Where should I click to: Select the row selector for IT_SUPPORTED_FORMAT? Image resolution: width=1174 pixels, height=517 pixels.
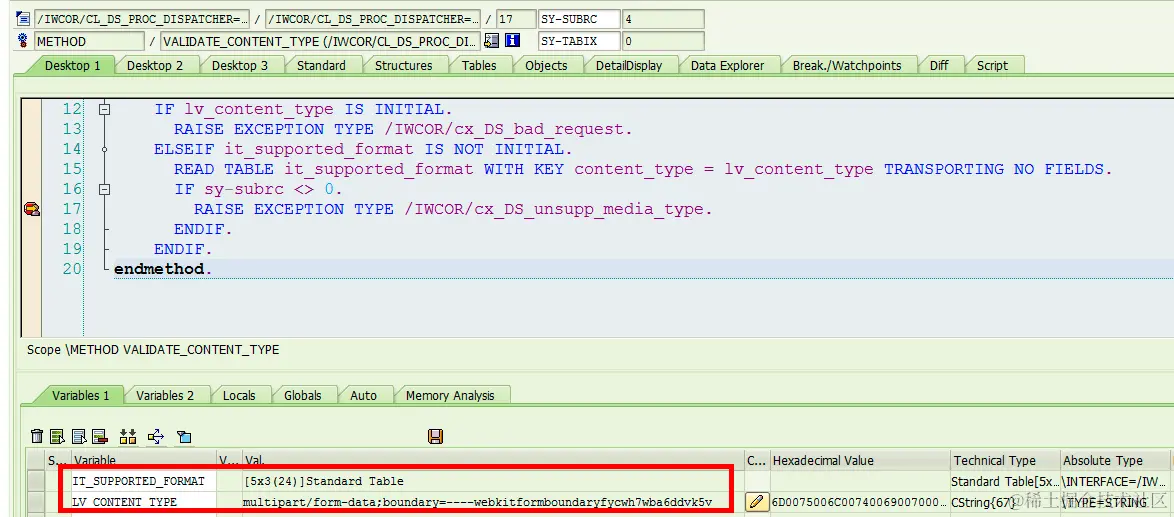37,481
